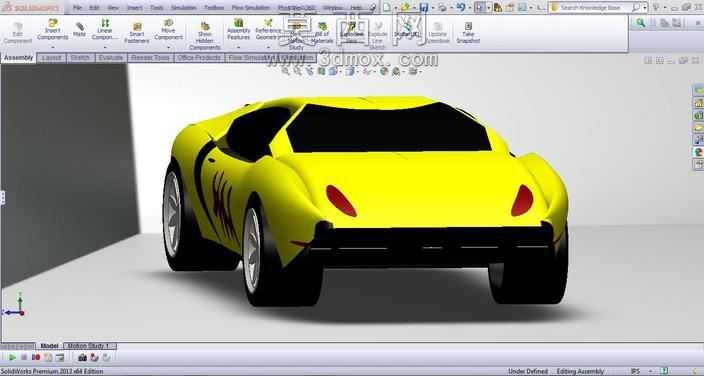Open the View menu
704x376 pixels.
[113, 8]
